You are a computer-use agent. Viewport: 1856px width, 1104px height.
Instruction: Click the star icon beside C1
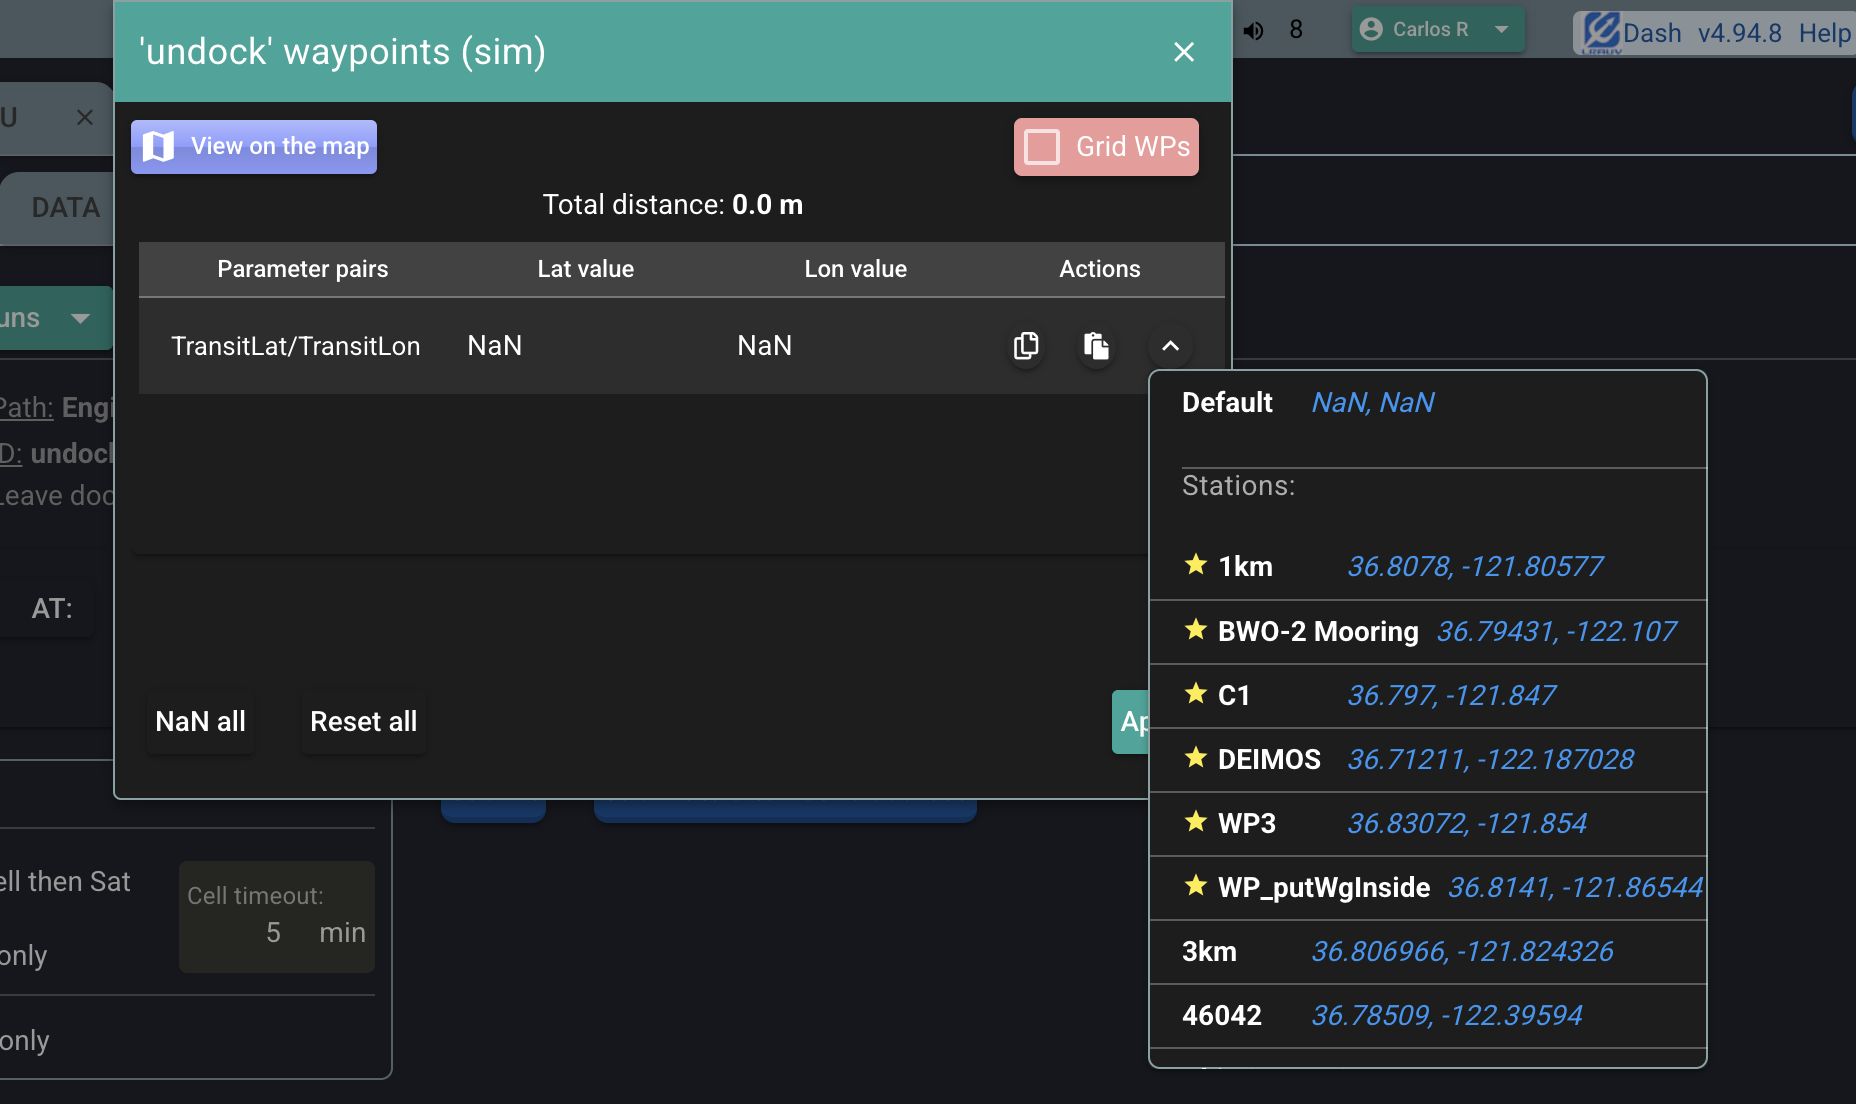click(1195, 693)
